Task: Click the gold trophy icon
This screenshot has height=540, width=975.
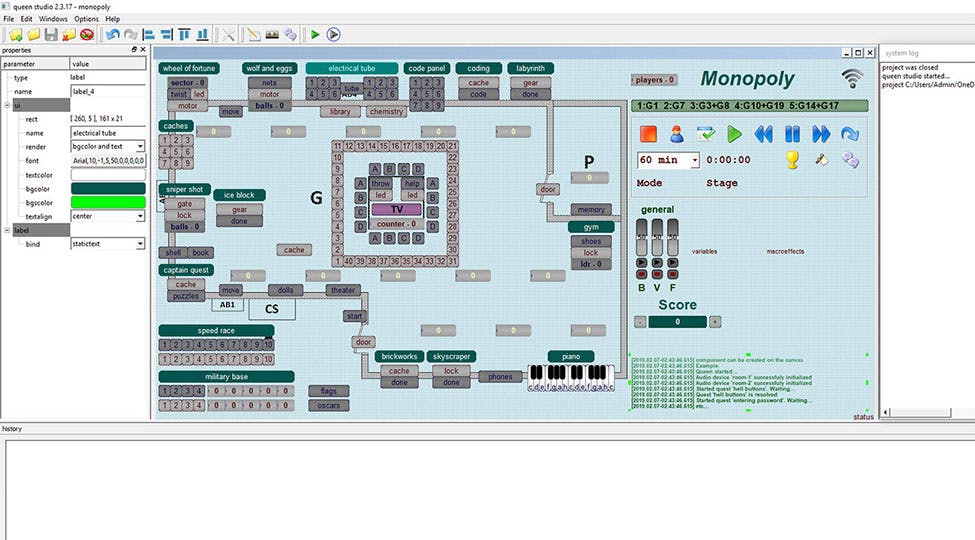Action: (792, 159)
